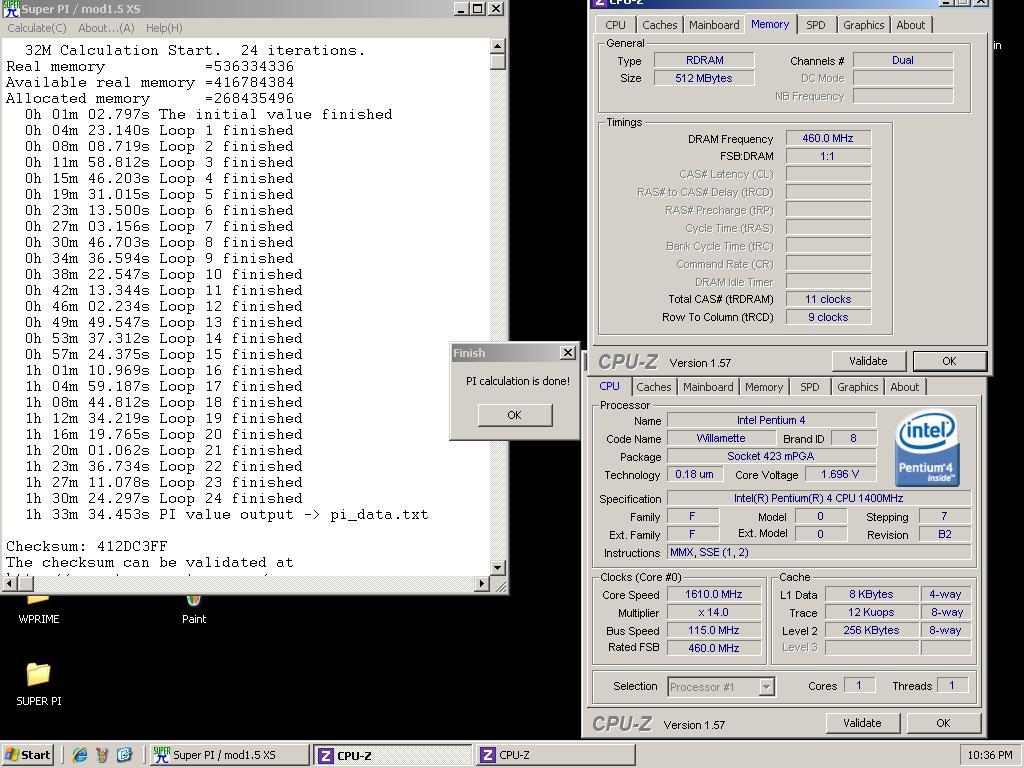Screen dimensions: 1024x768
Task: Open About tab in upper CPU-Z window
Action: point(910,25)
